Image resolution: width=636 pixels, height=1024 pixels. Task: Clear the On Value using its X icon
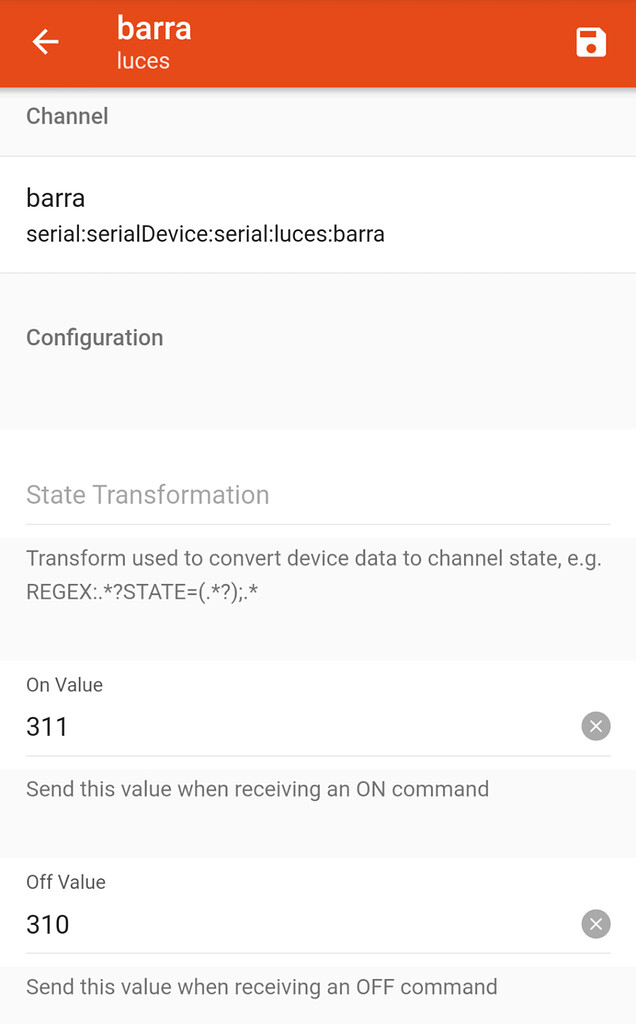(x=595, y=726)
